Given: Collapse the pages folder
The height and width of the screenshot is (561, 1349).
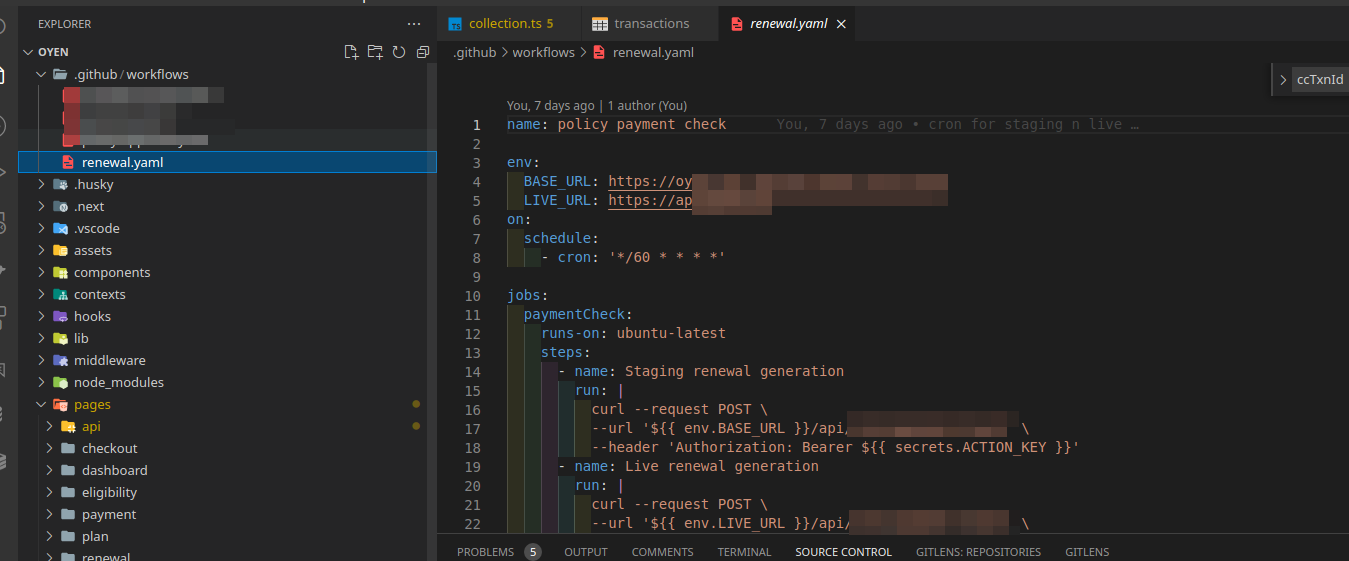Looking at the screenshot, I should 41,404.
